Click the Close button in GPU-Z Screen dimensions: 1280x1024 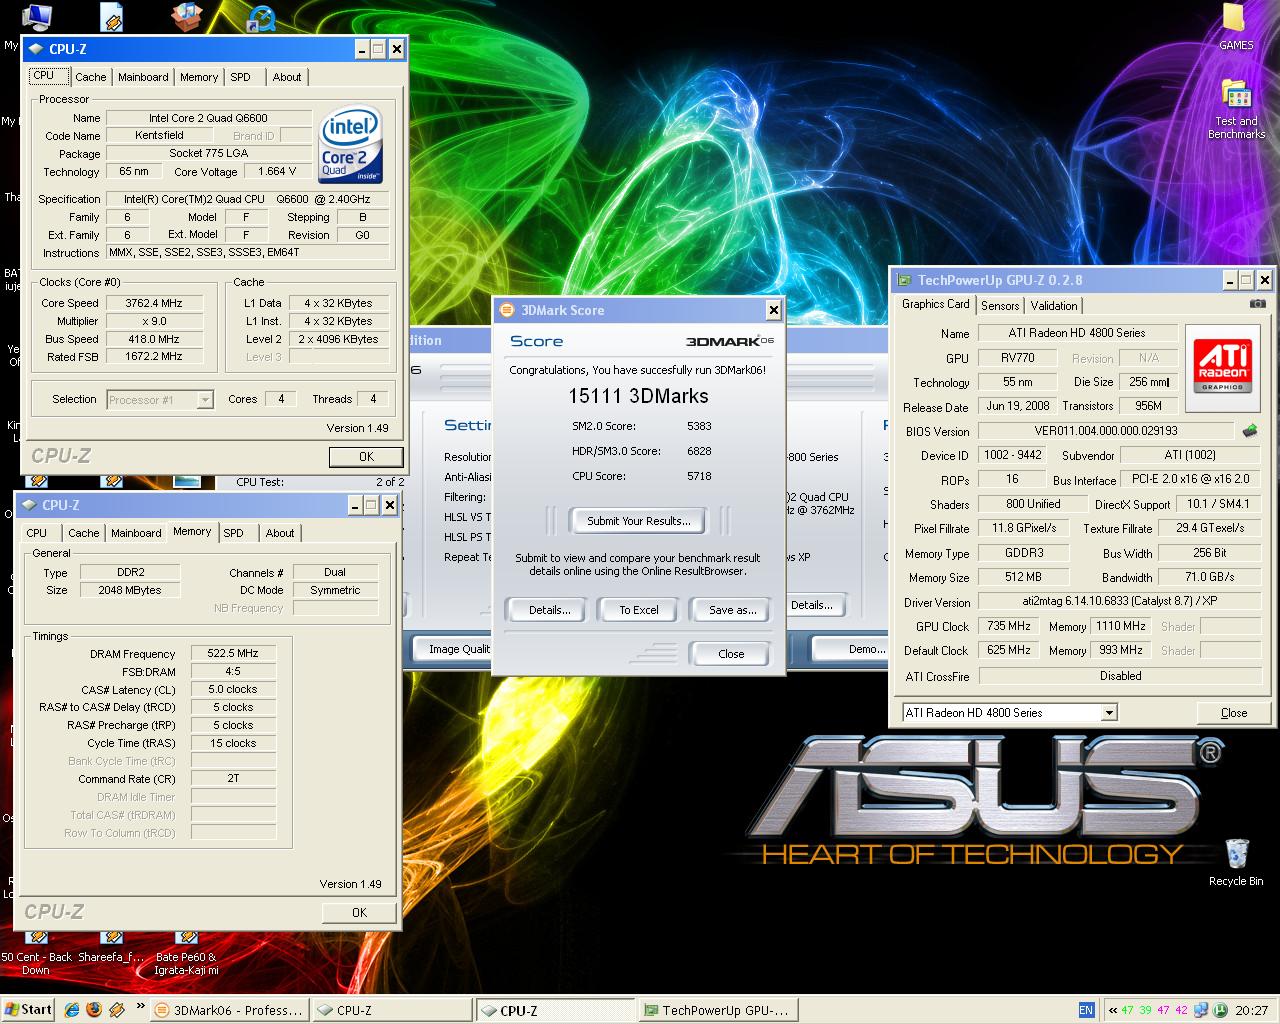point(1234,713)
